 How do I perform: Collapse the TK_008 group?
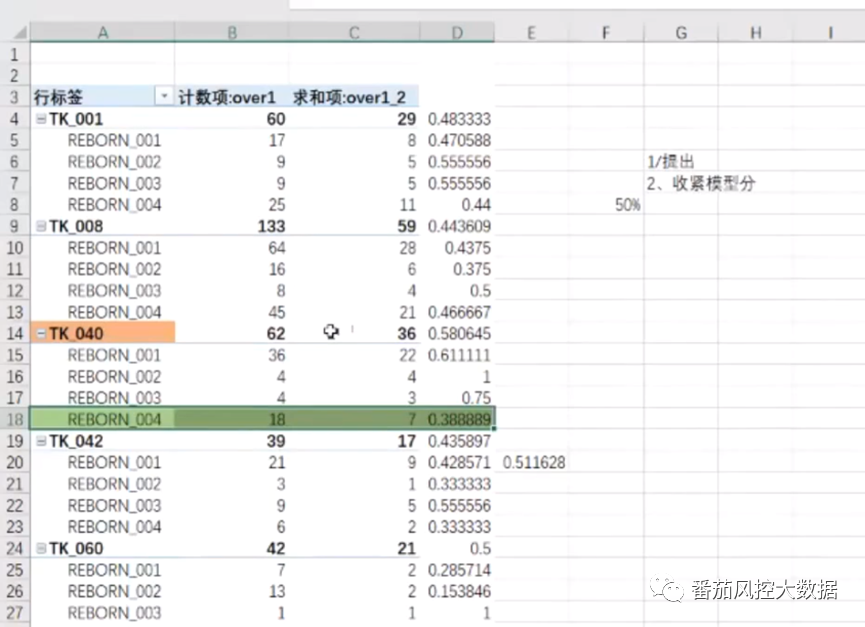[x=41, y=227]
